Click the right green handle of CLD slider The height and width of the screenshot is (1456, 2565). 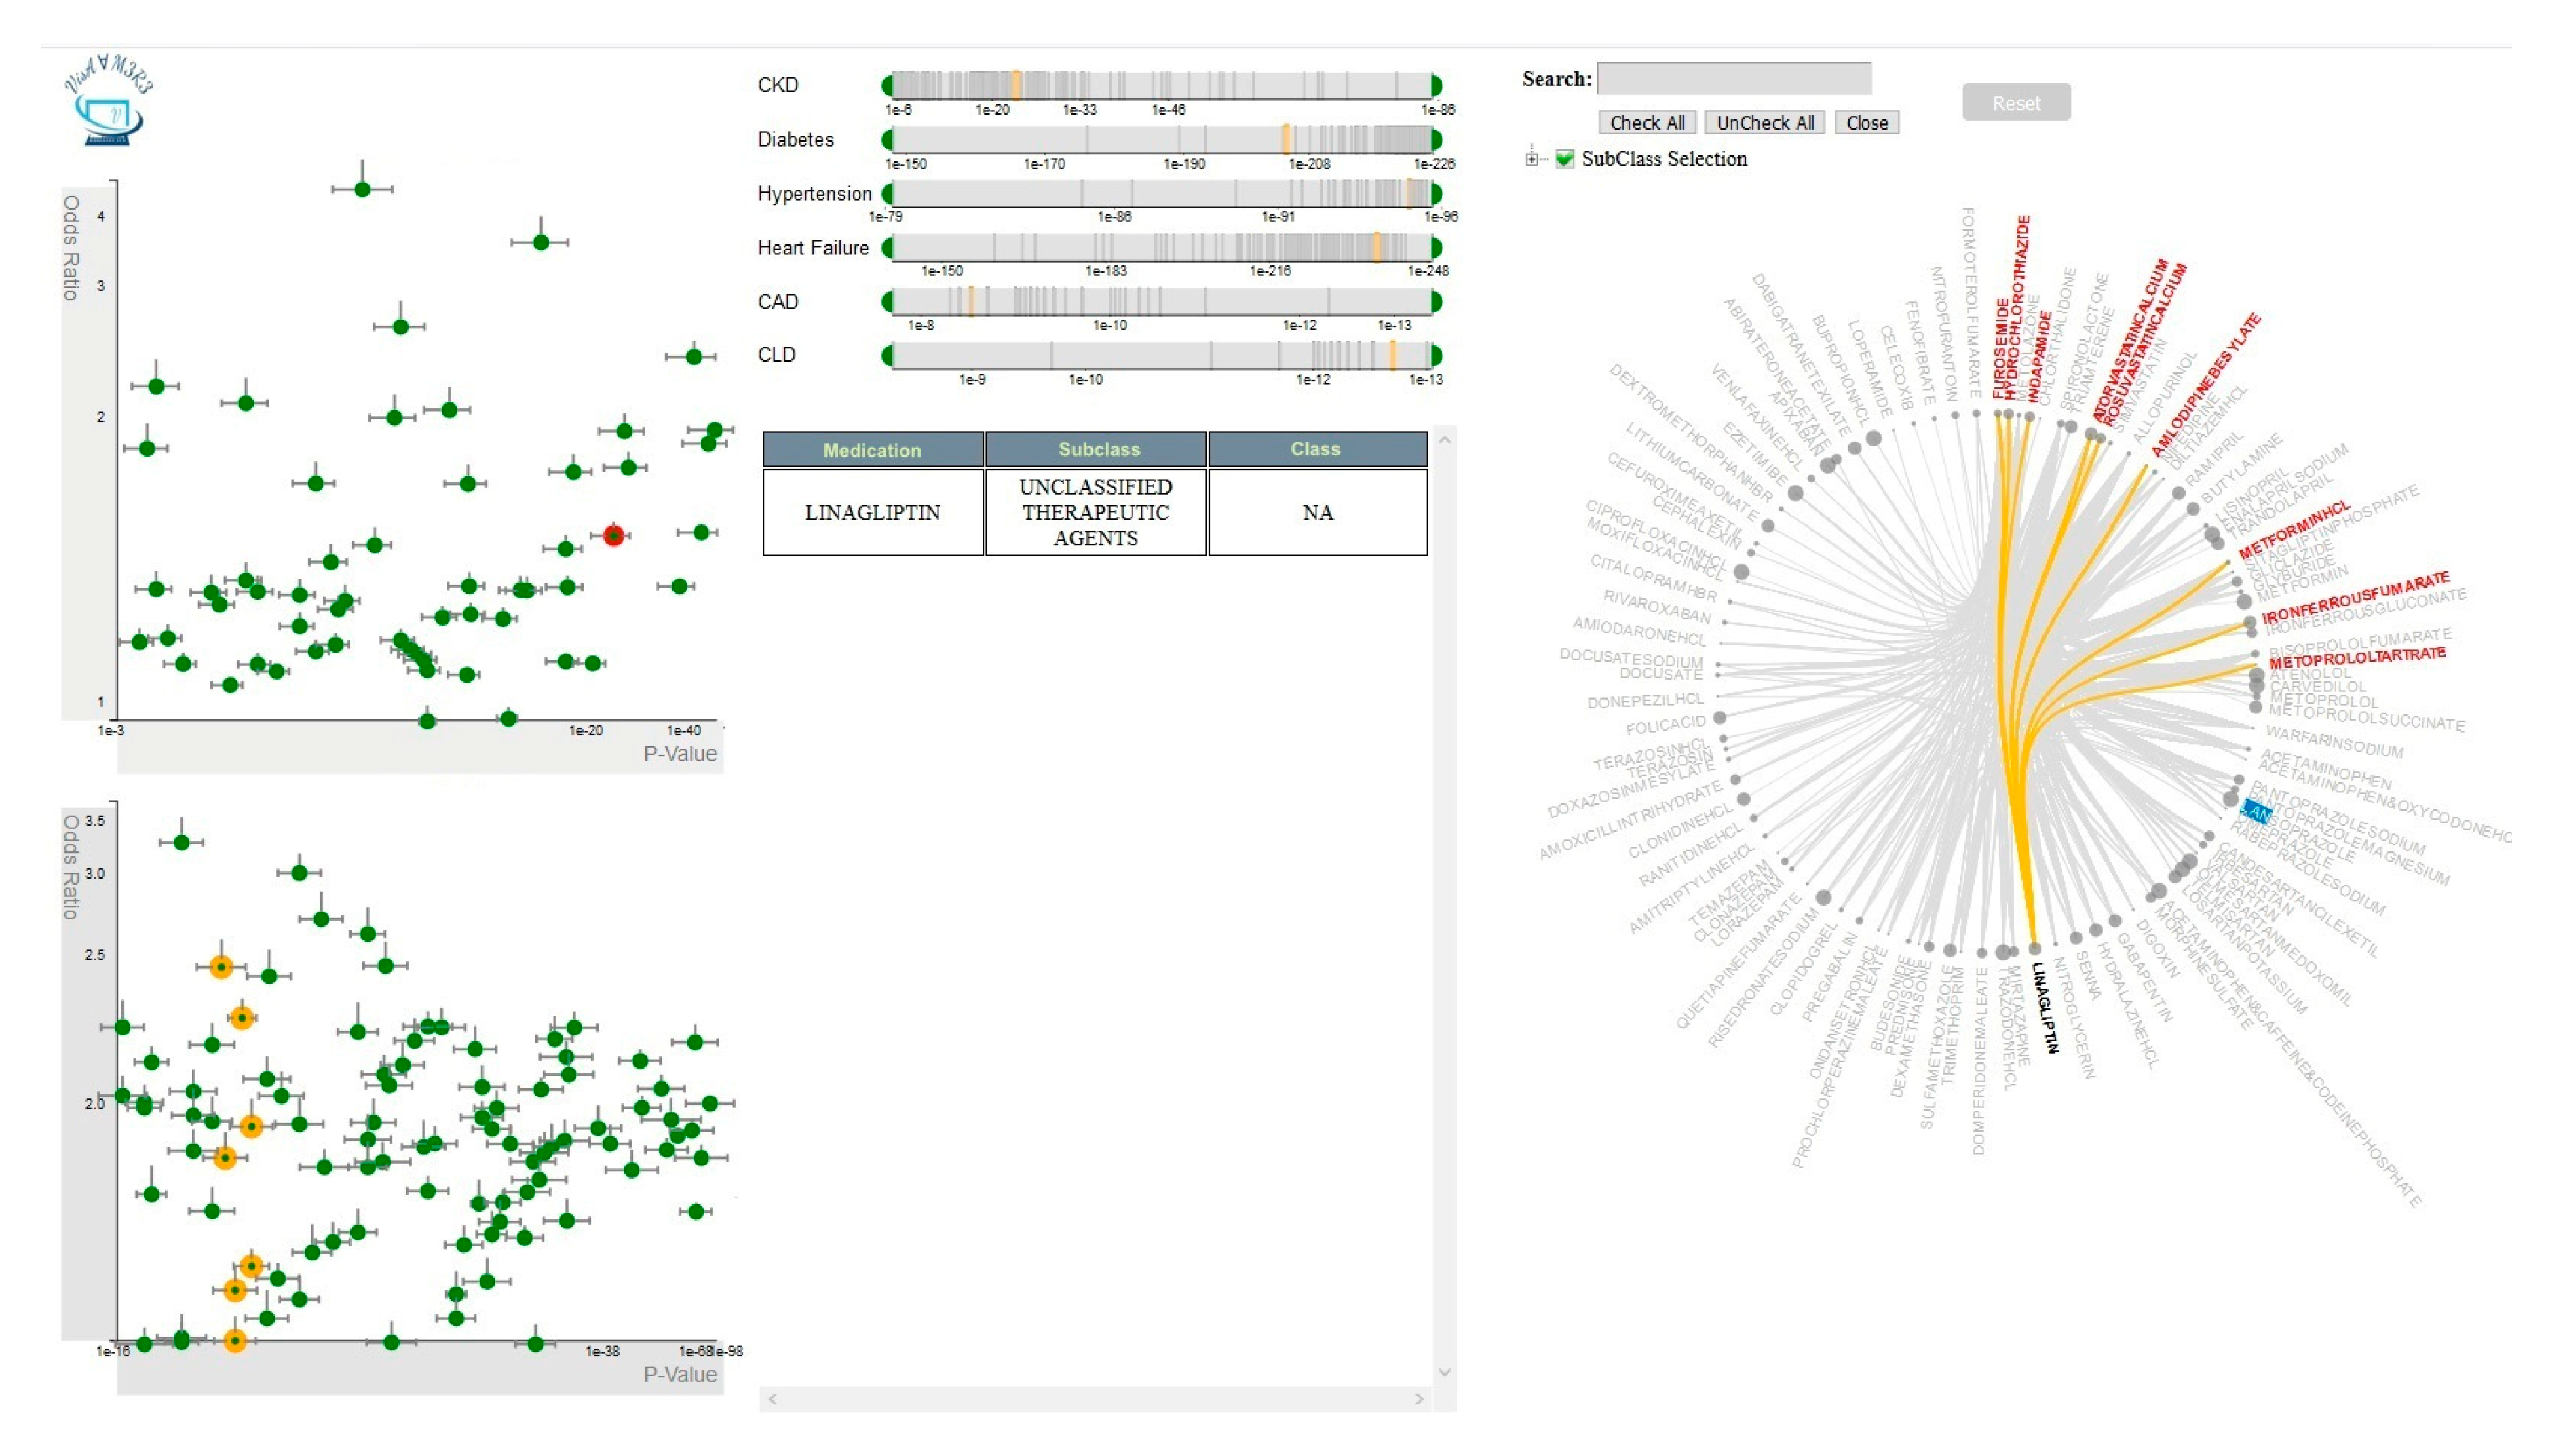point(1437,355)
